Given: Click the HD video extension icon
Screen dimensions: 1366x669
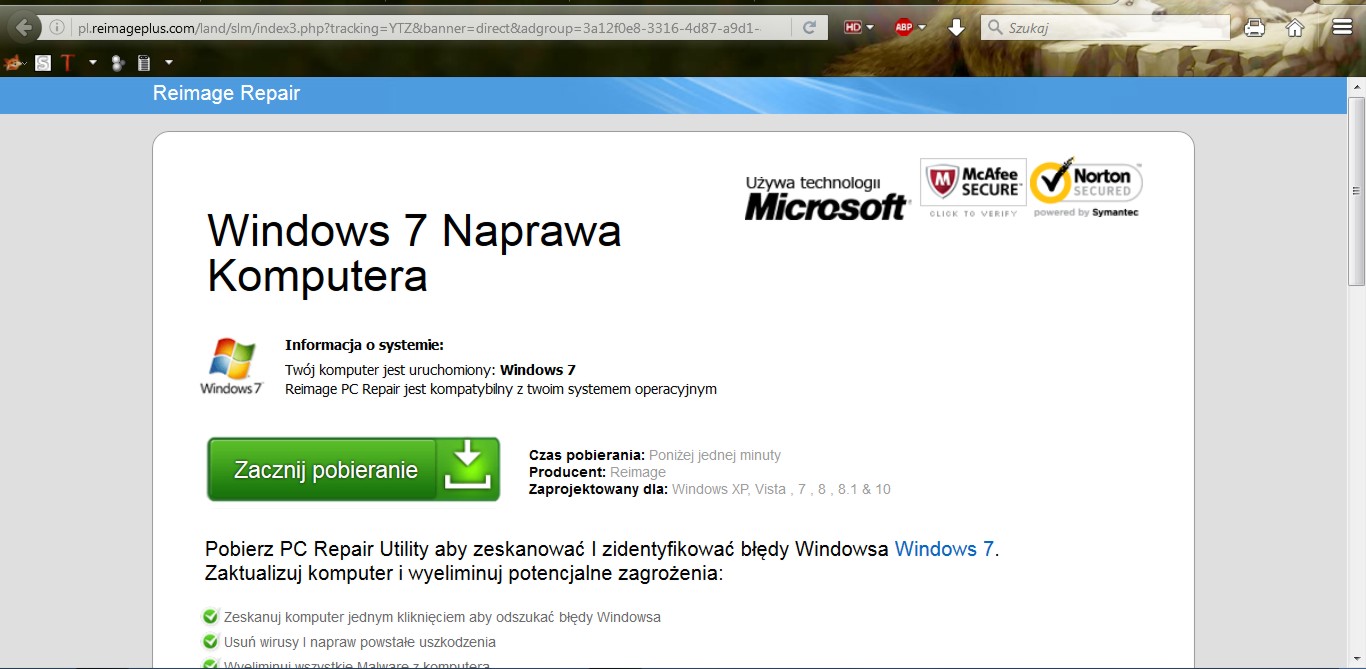Looking at the screenshot, I should pos(853,27).
